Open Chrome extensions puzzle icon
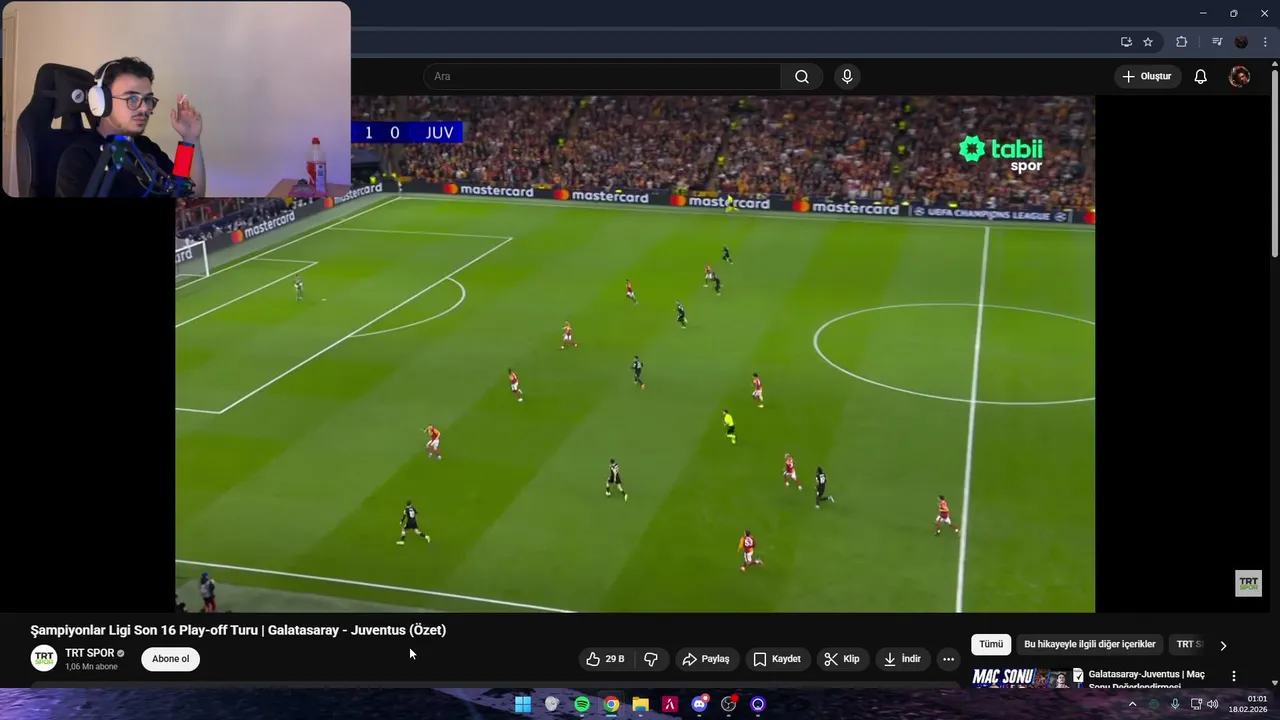This screenshot has width=1280, height=720. (x=1182, y=42)
